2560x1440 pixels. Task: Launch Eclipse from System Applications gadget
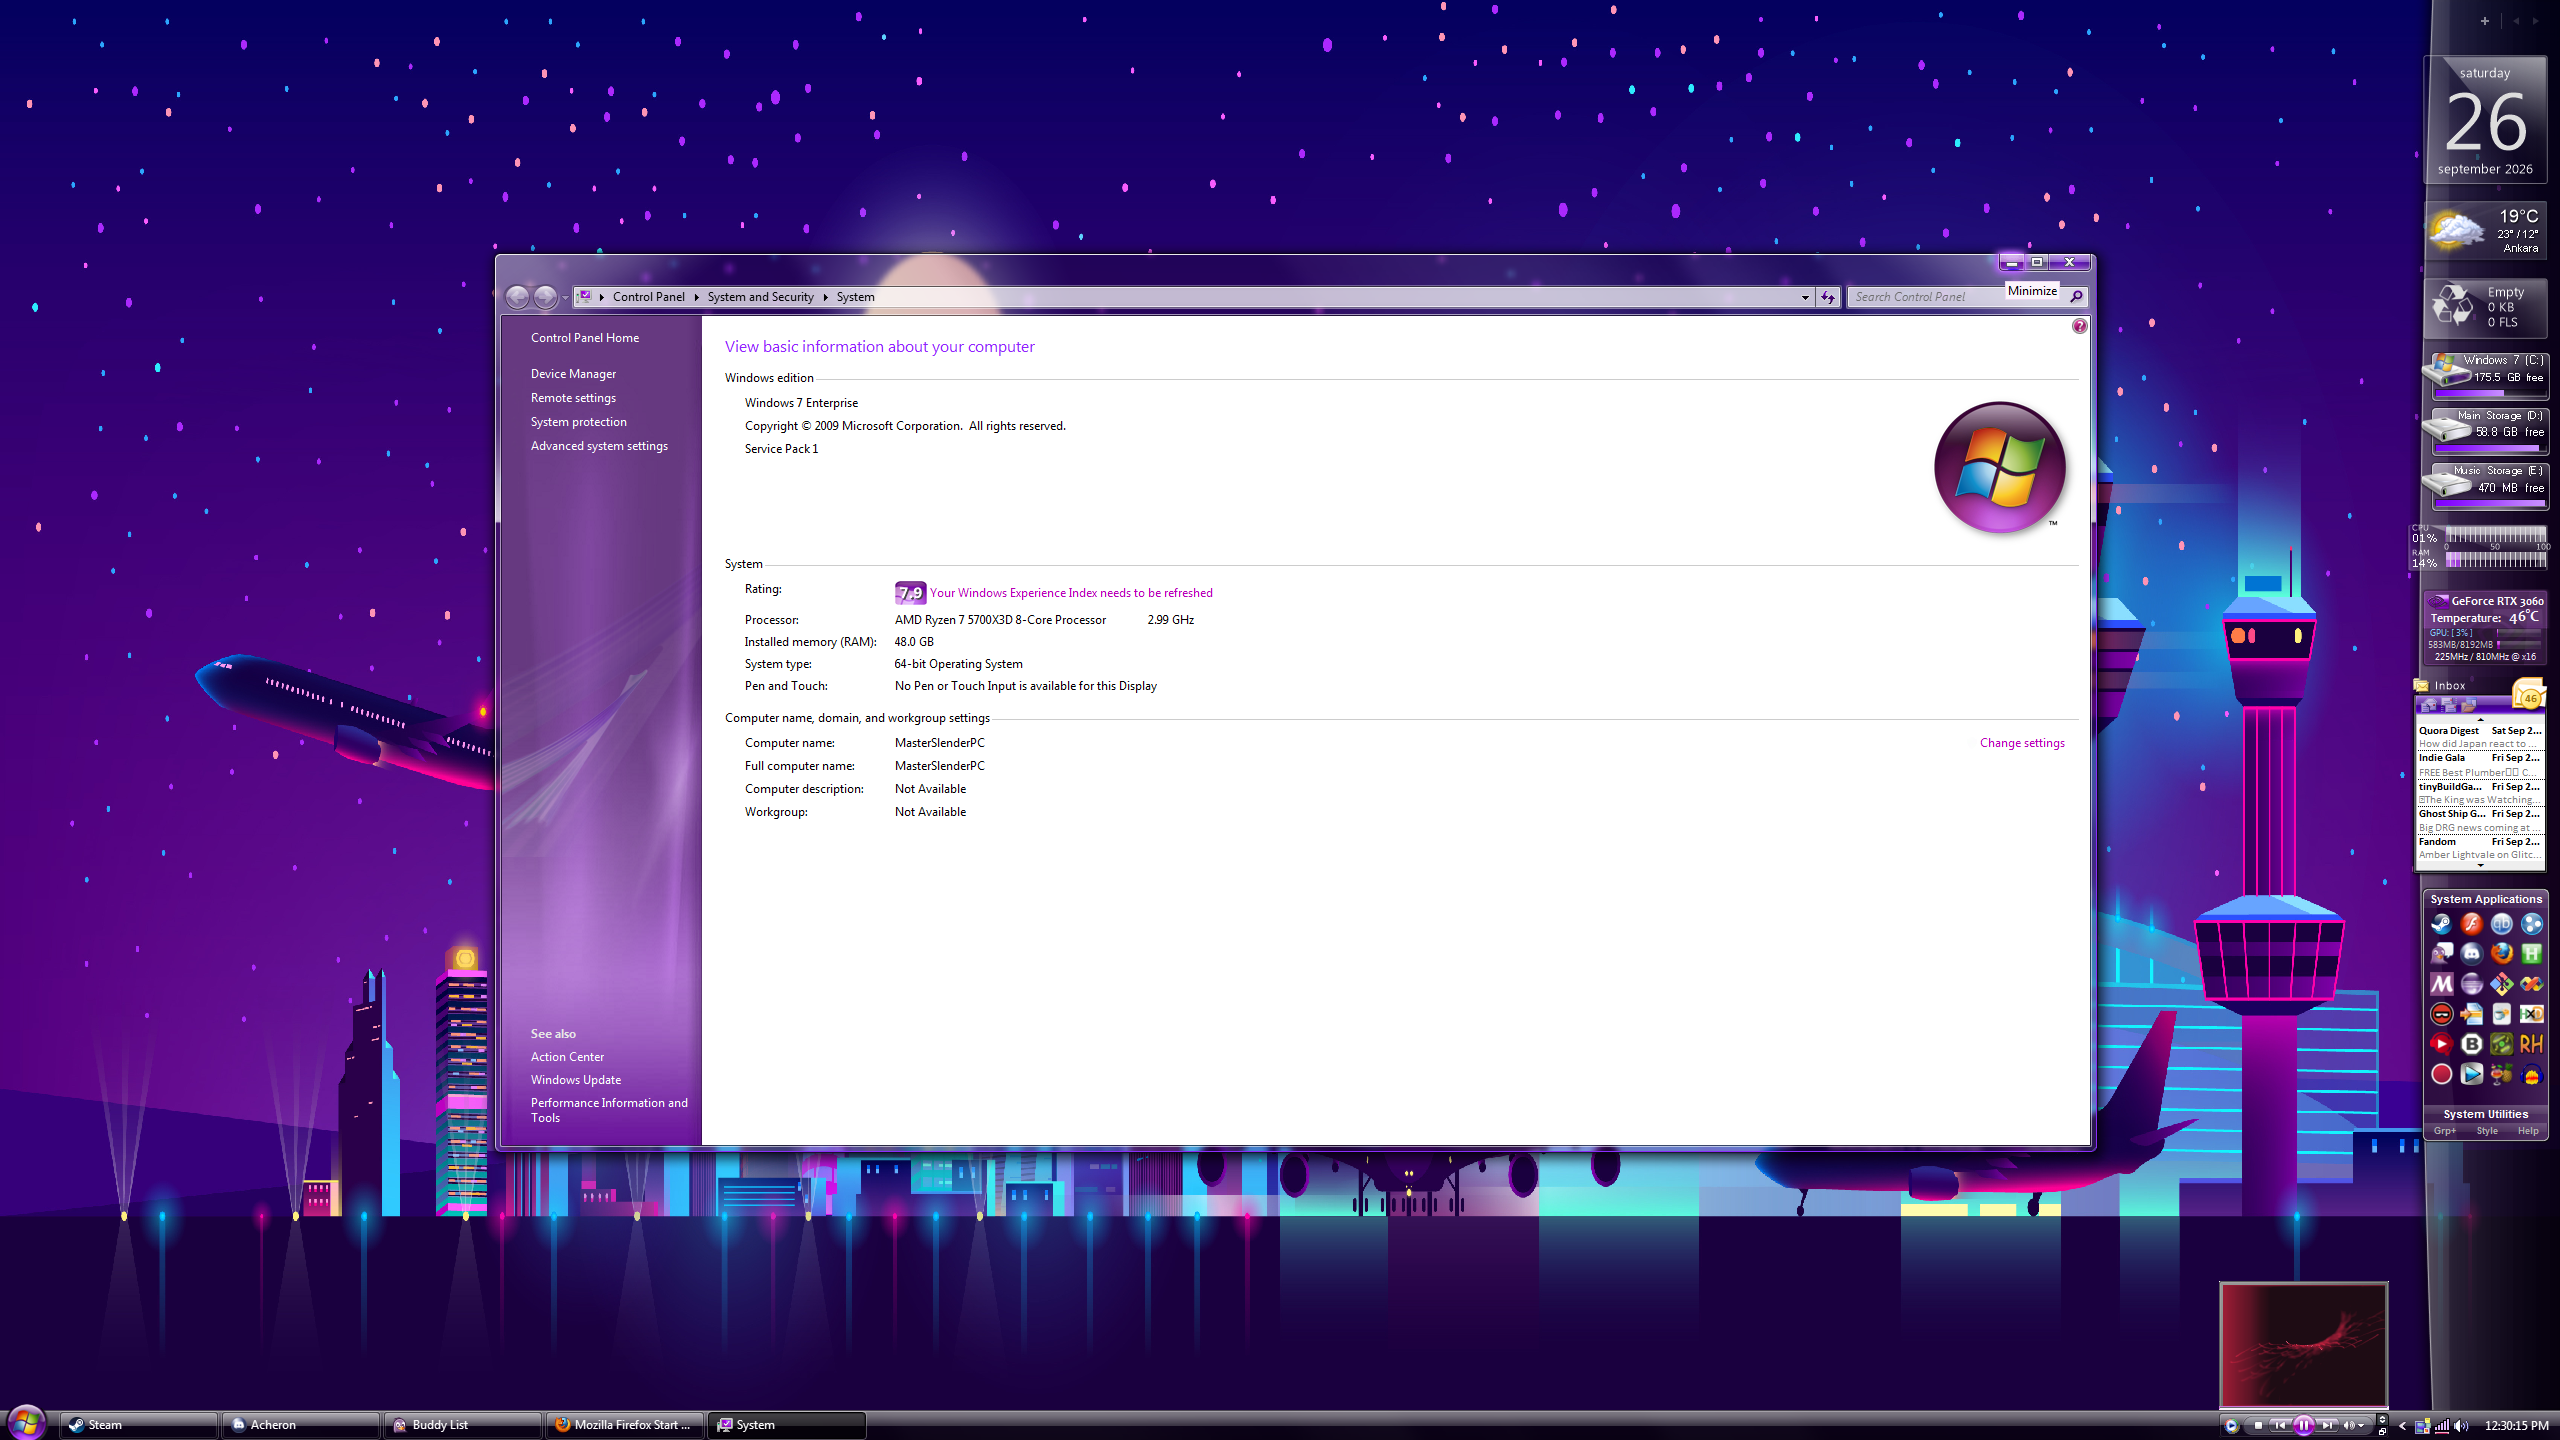pos(2471,984)
